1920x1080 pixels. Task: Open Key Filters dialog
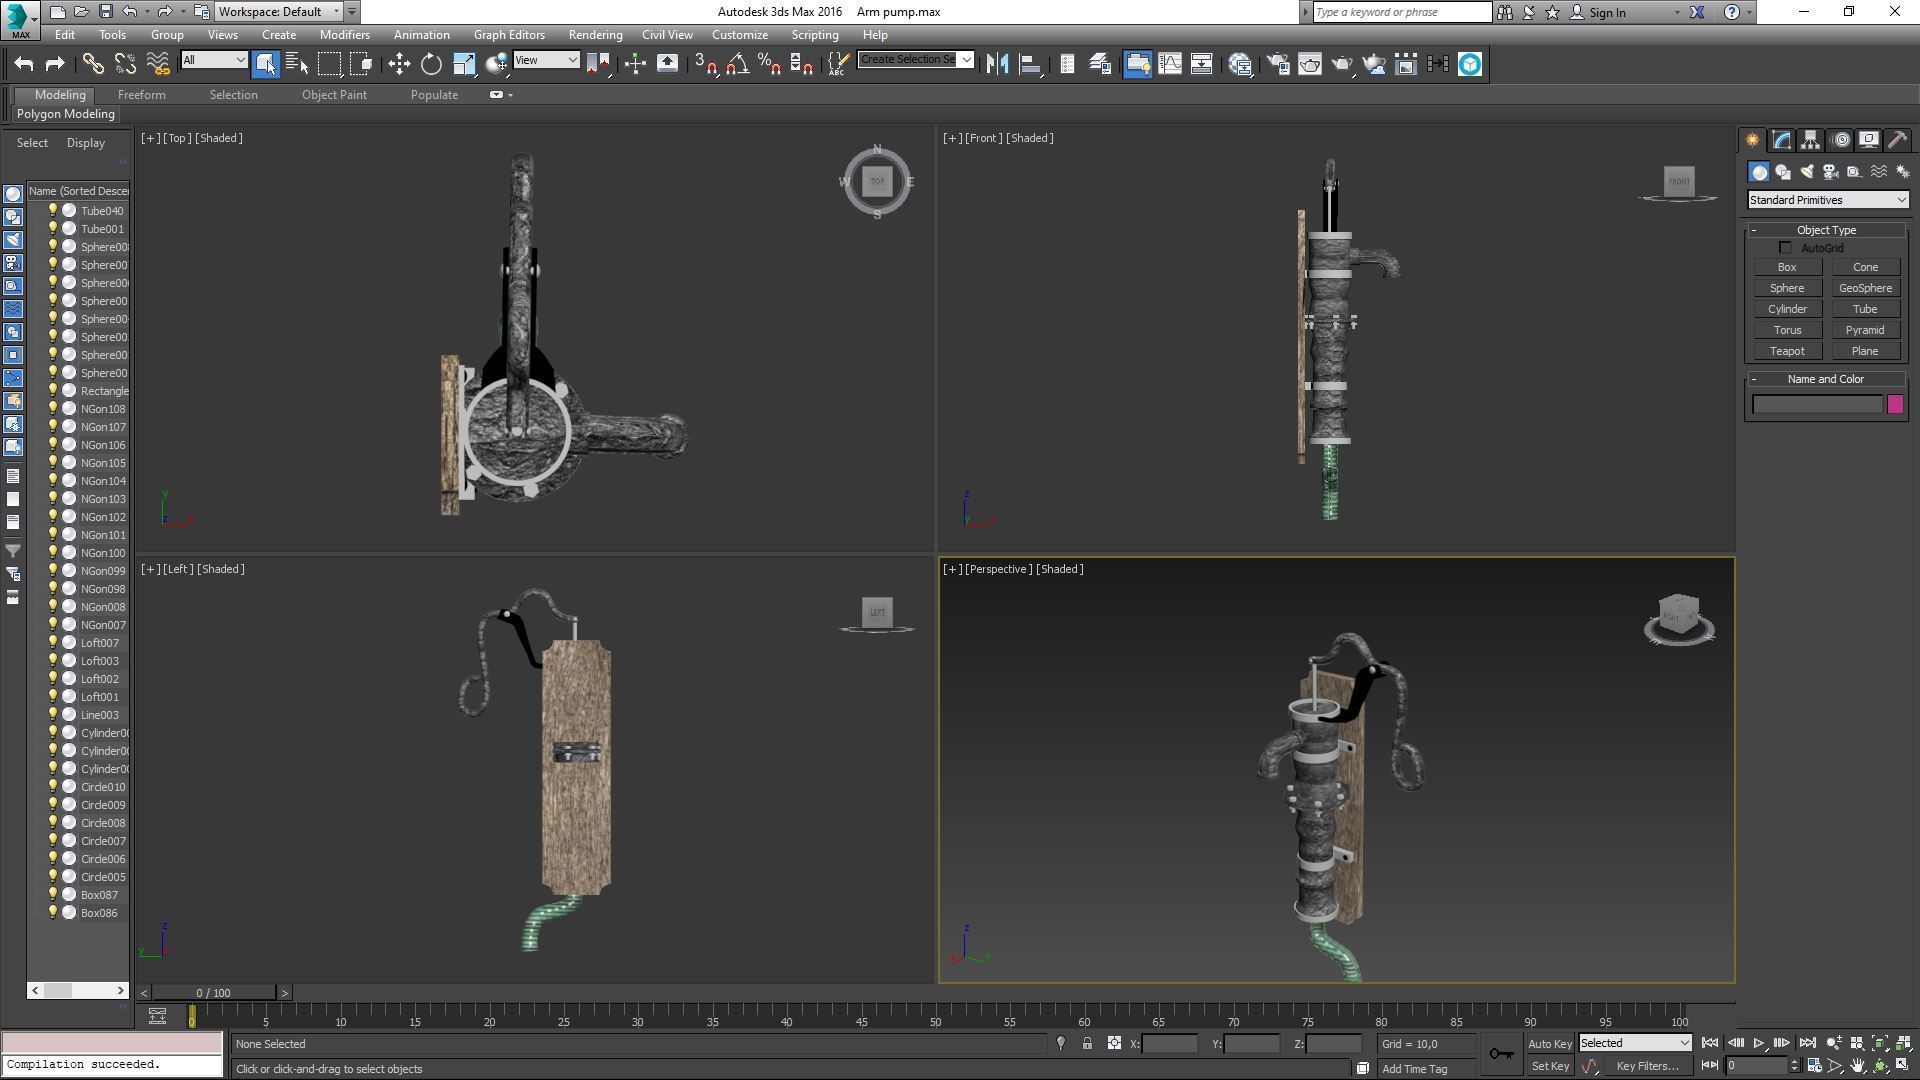pyautogui.click(x=1647, y=1066)
